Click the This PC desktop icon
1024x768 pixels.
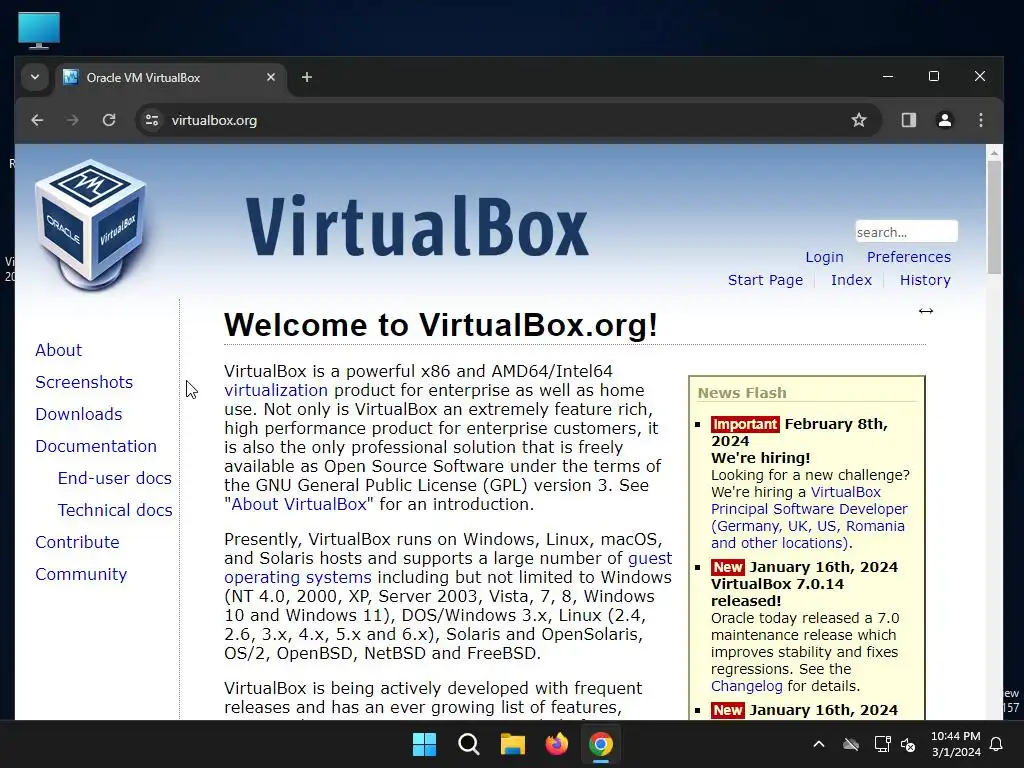[39, 30]
